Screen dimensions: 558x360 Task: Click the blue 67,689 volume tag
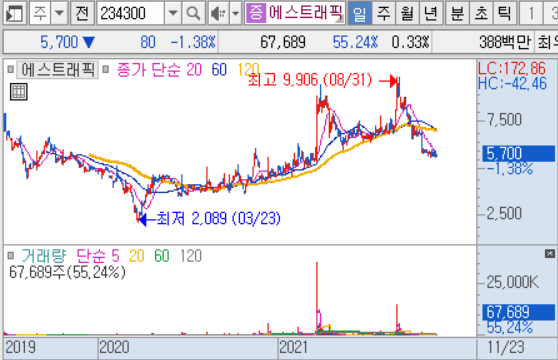518,312
